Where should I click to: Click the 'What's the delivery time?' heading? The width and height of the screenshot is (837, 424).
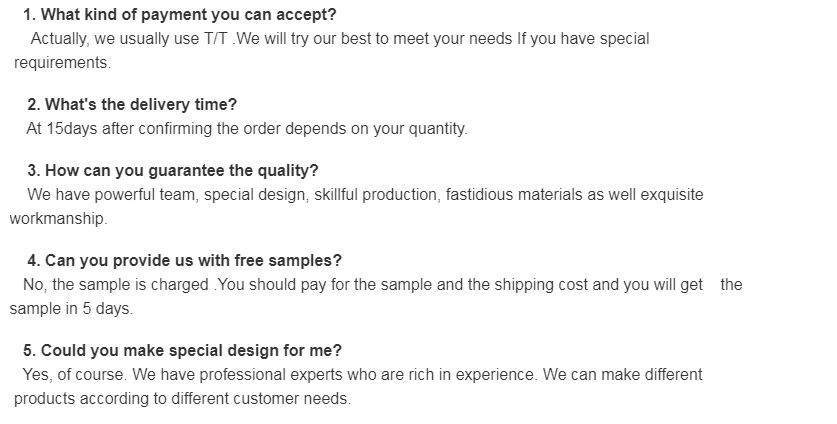click(x=131, y=104)
